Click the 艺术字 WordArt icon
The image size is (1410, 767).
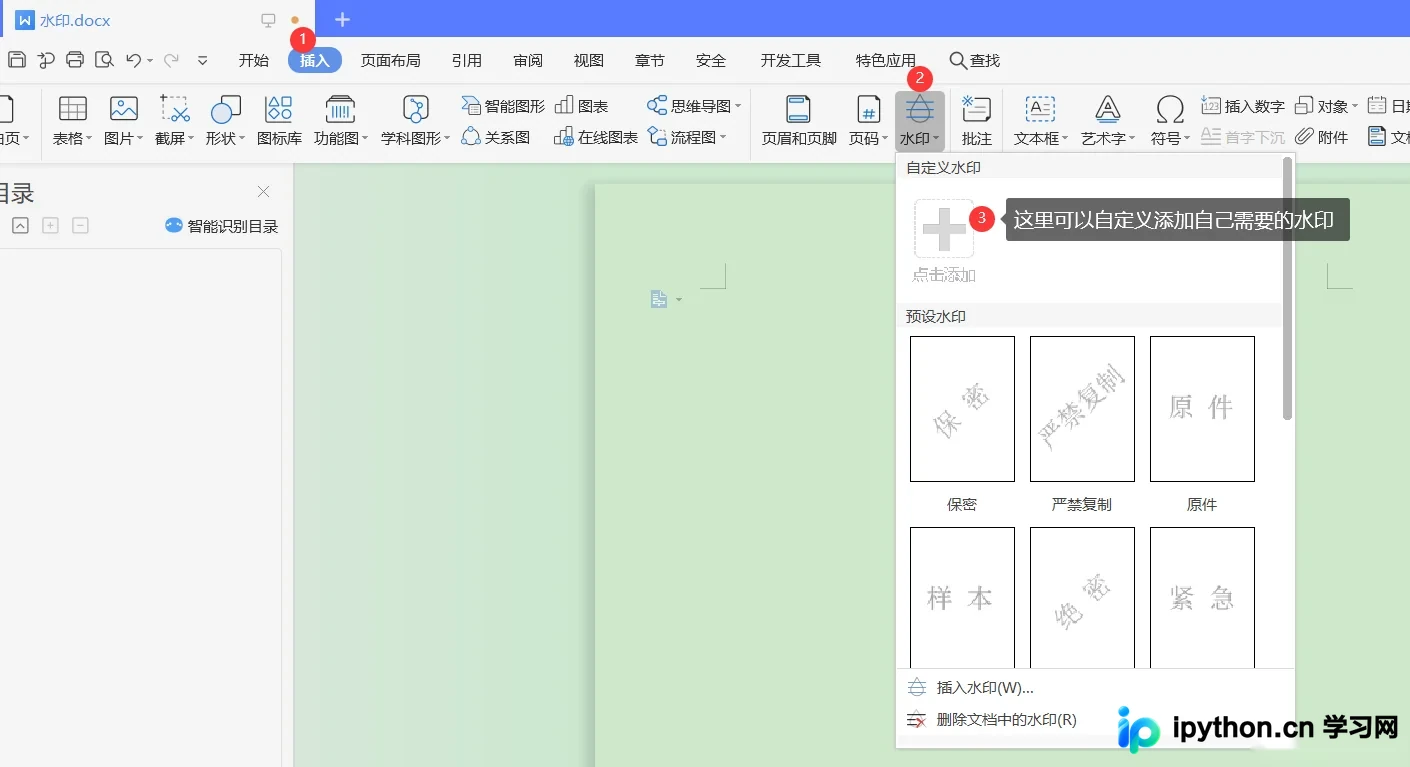(x=1108, y=109)
